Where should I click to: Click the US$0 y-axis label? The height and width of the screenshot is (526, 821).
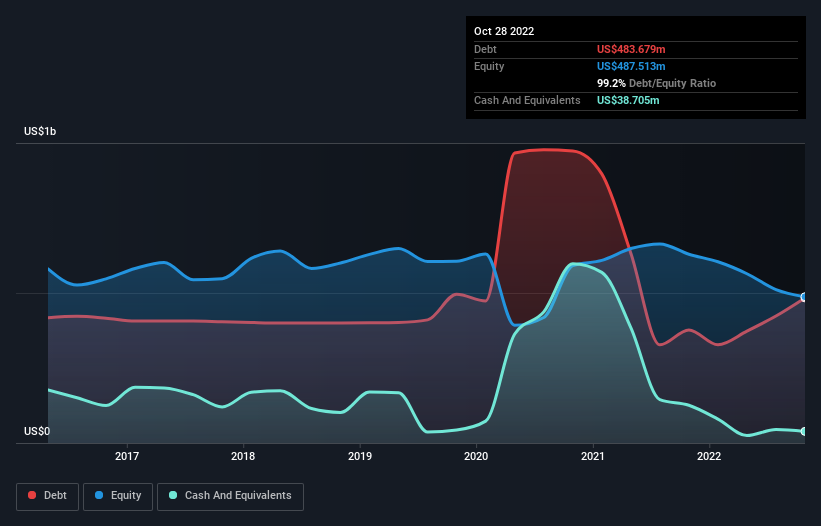click(37, 431)
